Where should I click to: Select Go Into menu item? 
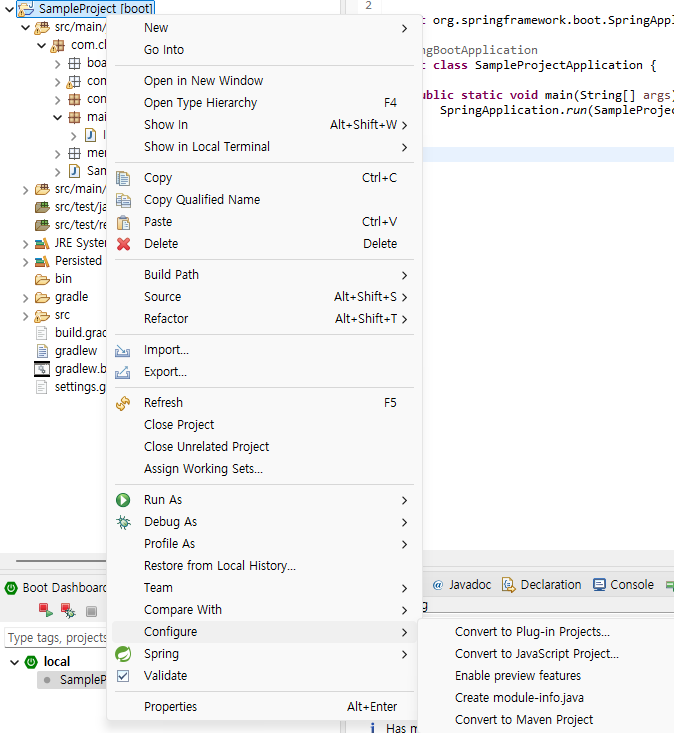(265, 50)
